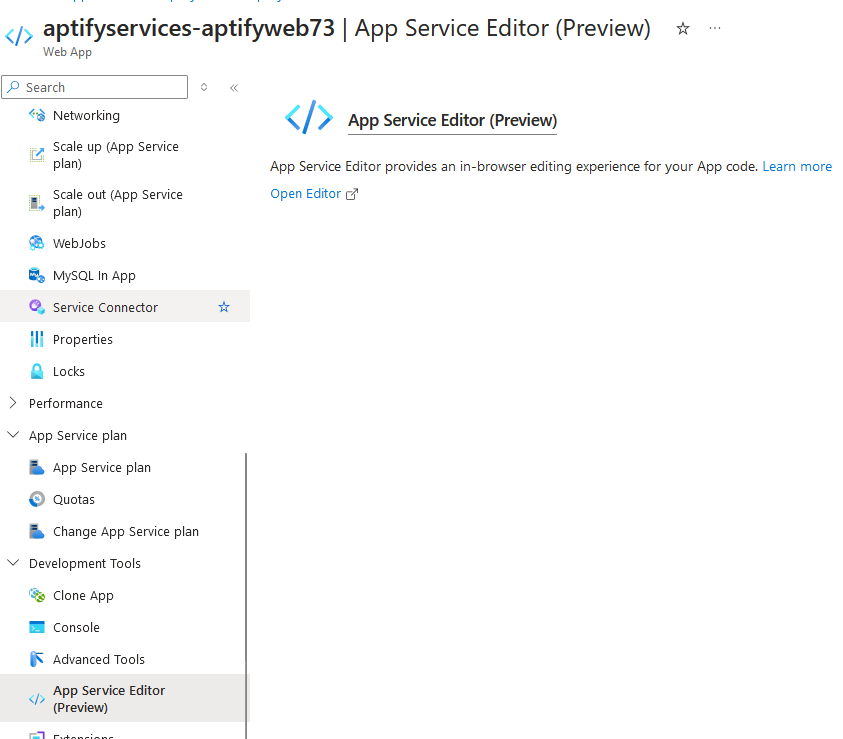Click the Quotas icon

[x=37, y=499]
